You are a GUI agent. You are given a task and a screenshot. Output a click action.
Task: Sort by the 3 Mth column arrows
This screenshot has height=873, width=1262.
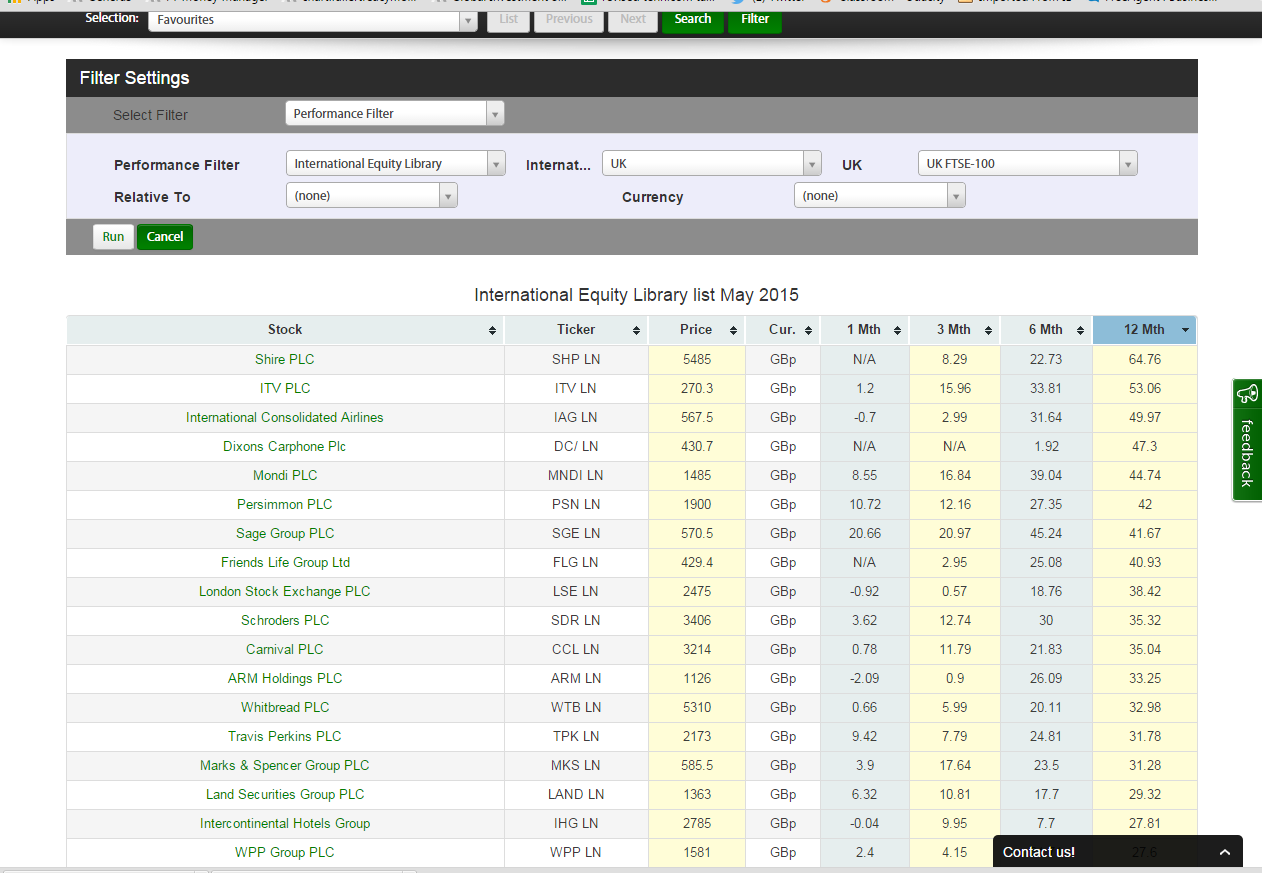click(x=988, y=330)
